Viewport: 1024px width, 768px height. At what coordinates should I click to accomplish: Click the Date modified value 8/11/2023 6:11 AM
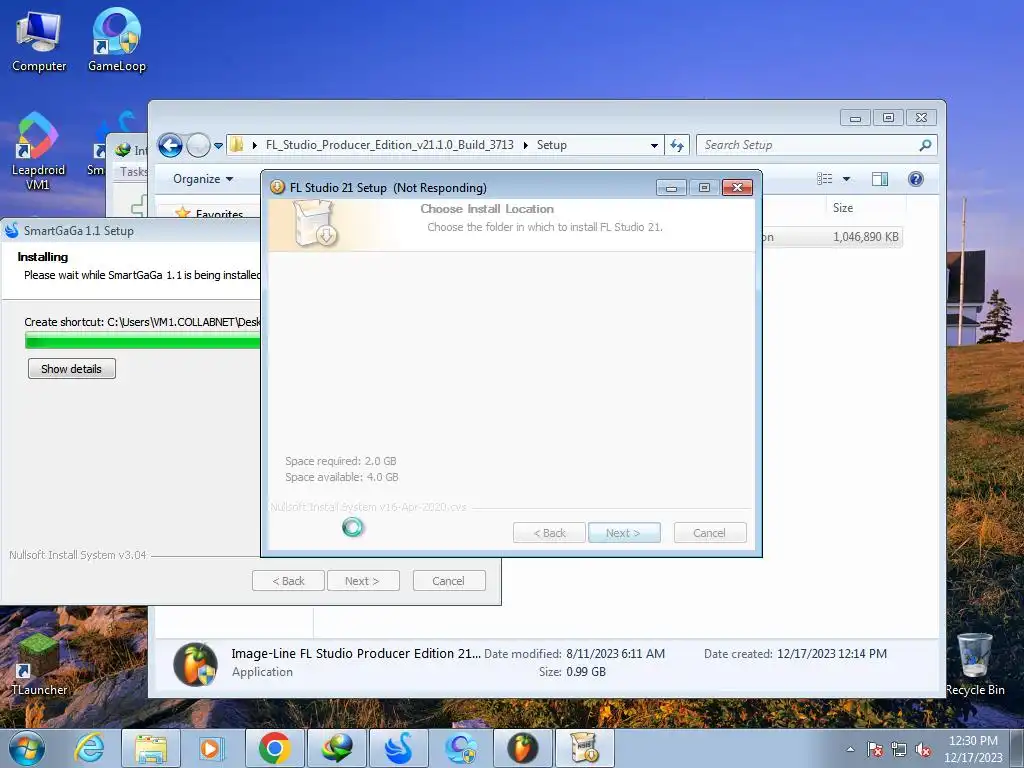coord(615,654)
